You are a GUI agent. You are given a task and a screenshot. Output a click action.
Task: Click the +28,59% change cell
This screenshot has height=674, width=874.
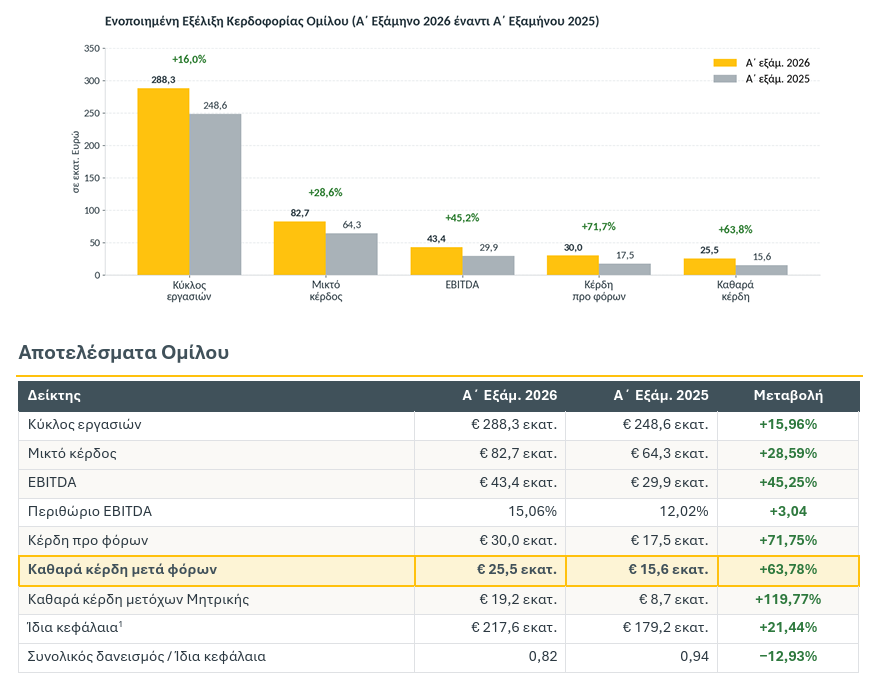click(x=788, y=453)
